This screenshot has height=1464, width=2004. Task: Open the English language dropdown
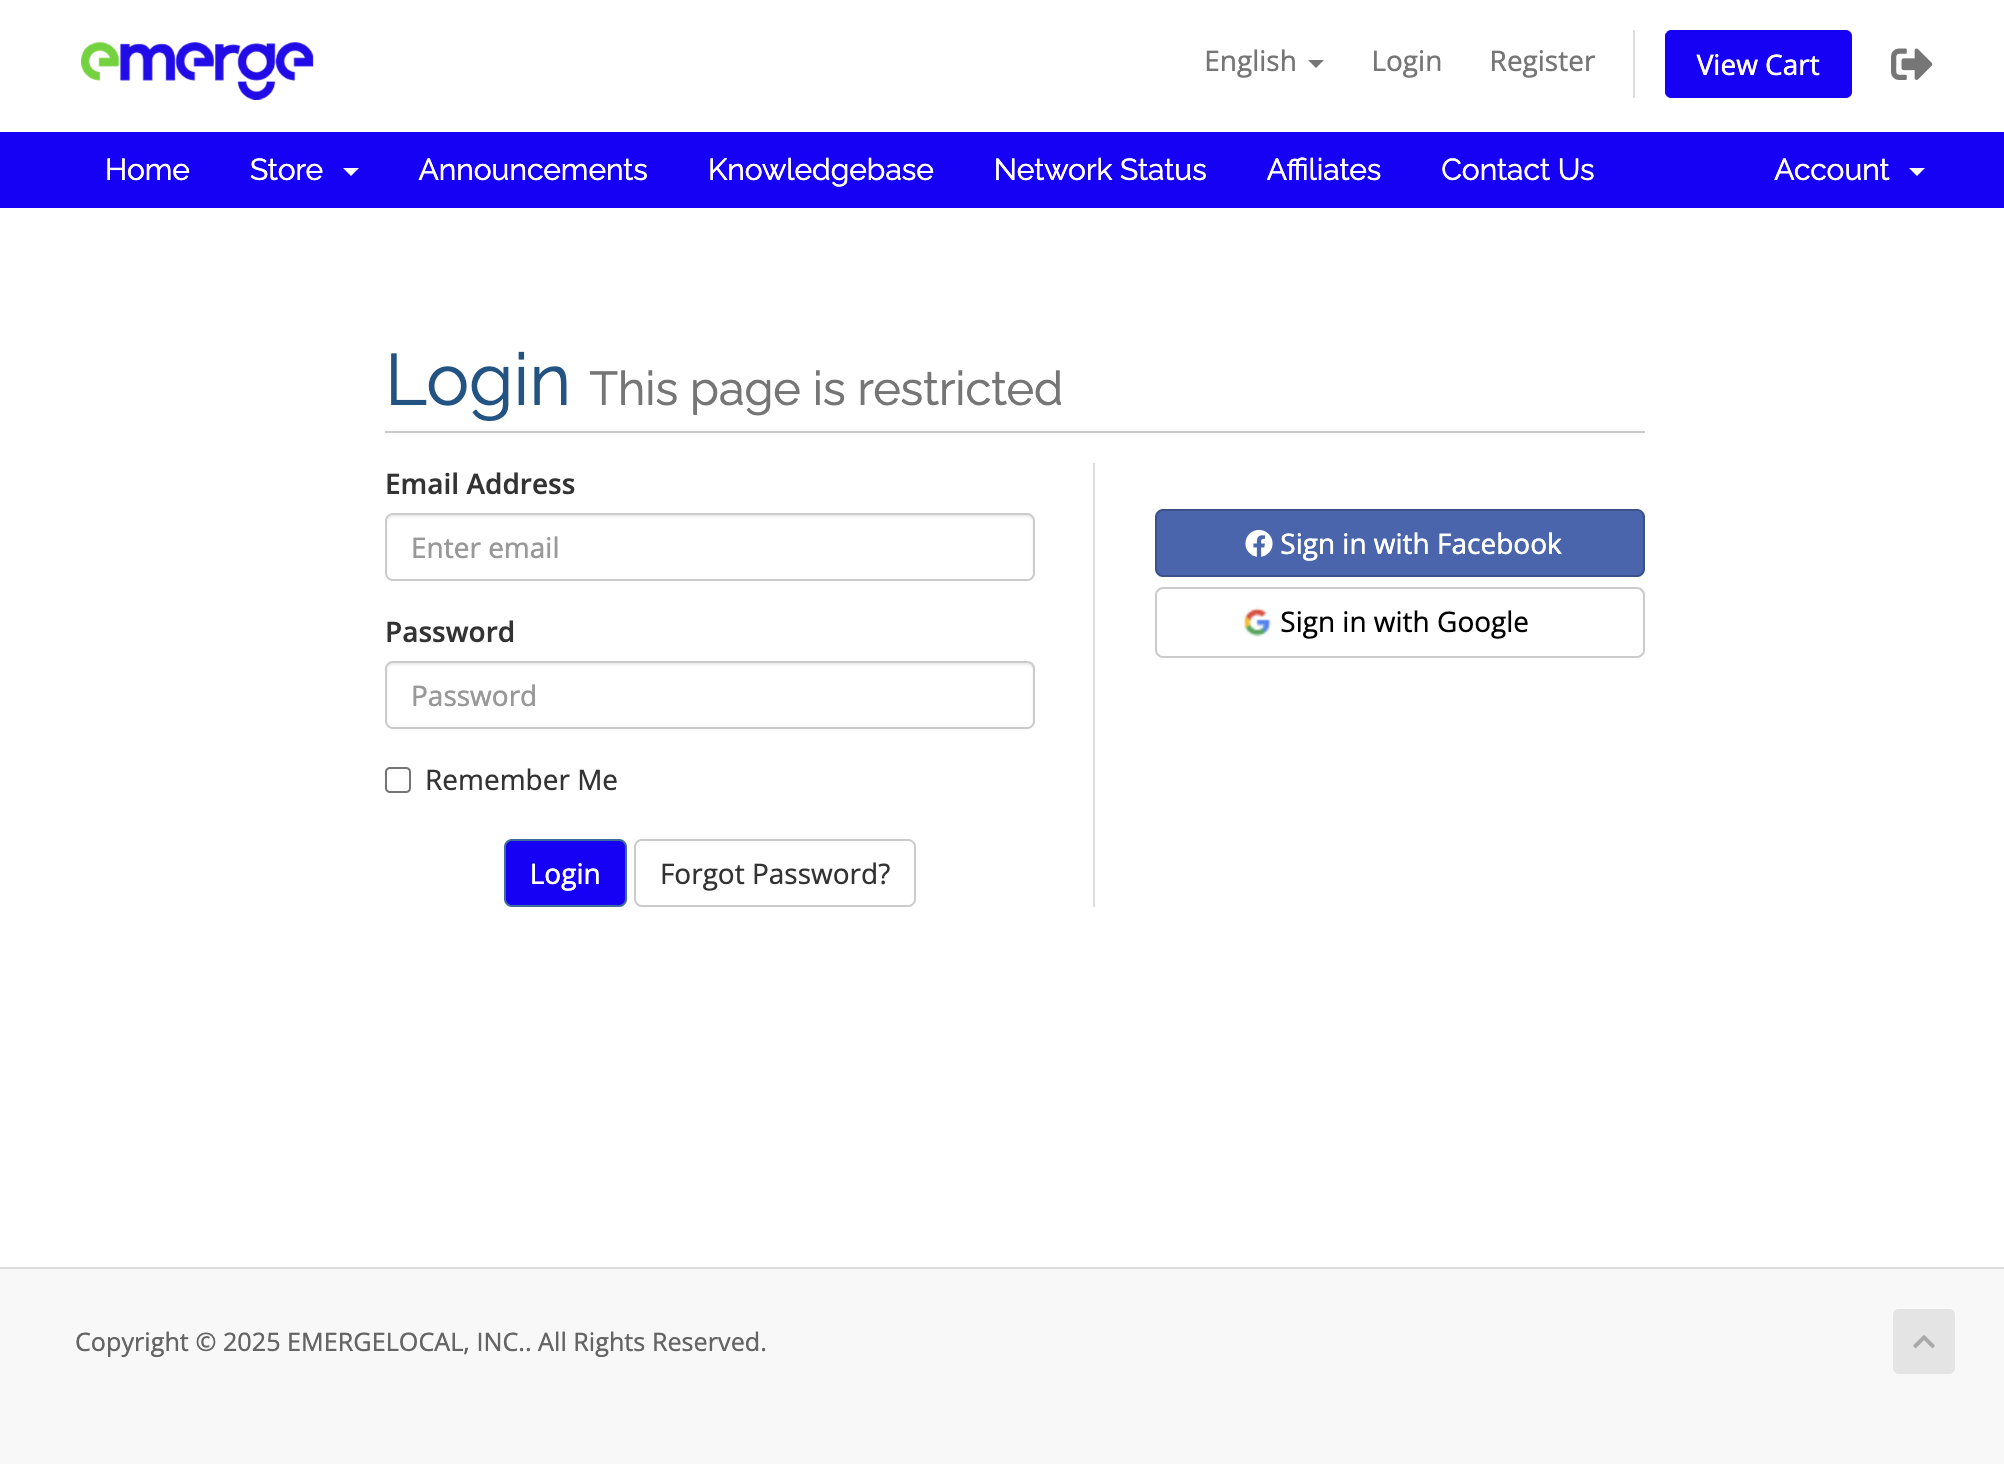click(1263, 62)
